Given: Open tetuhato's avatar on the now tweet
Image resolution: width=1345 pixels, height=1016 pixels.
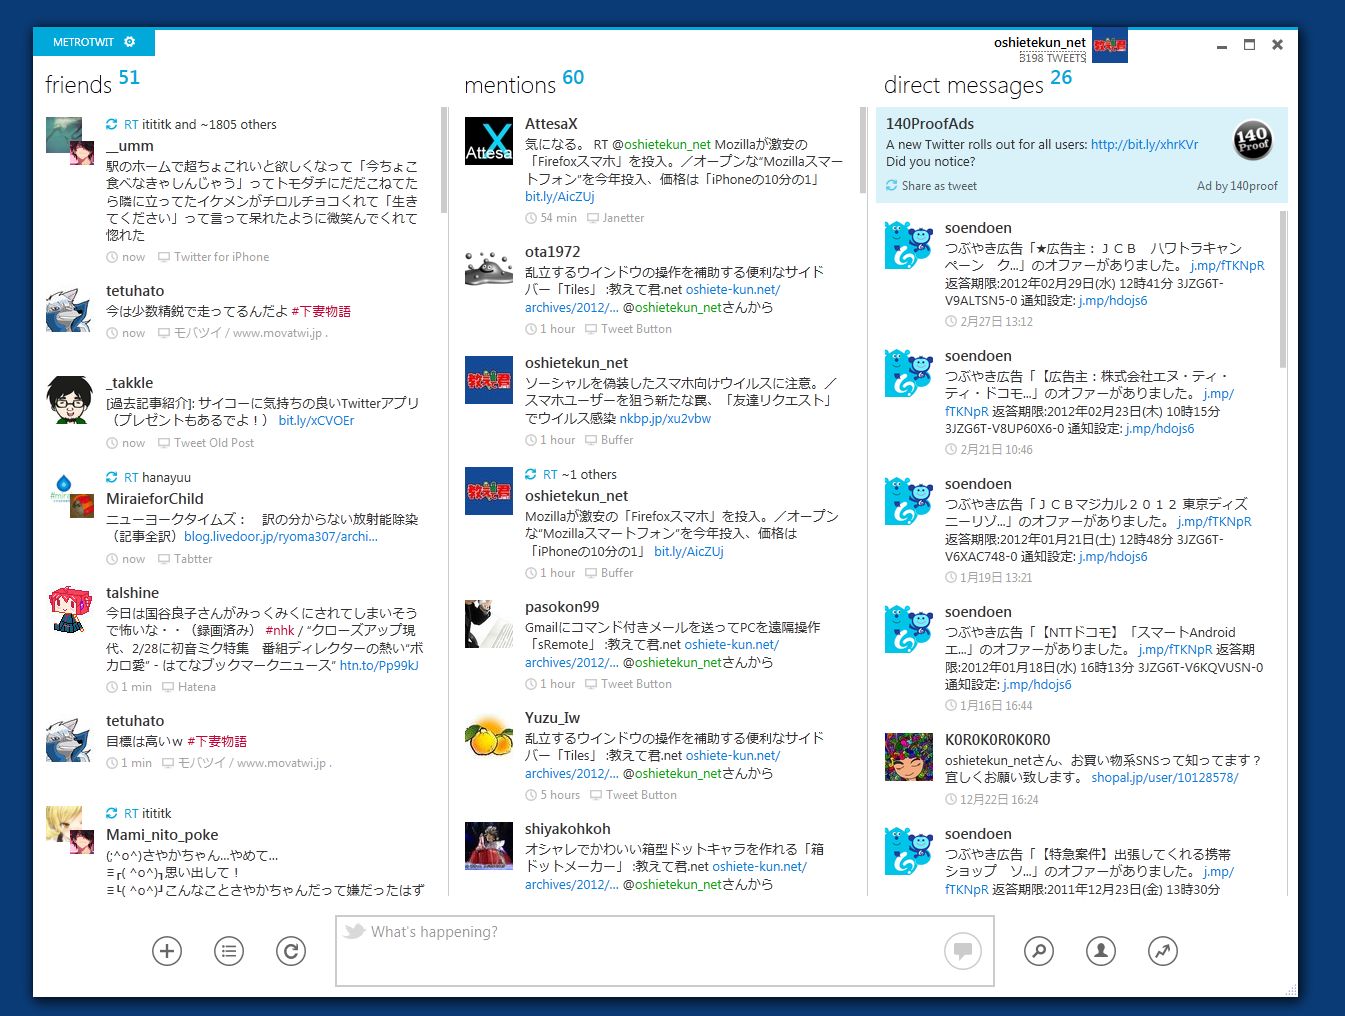Looking at the screenshot, I should (x=69, y=309).
